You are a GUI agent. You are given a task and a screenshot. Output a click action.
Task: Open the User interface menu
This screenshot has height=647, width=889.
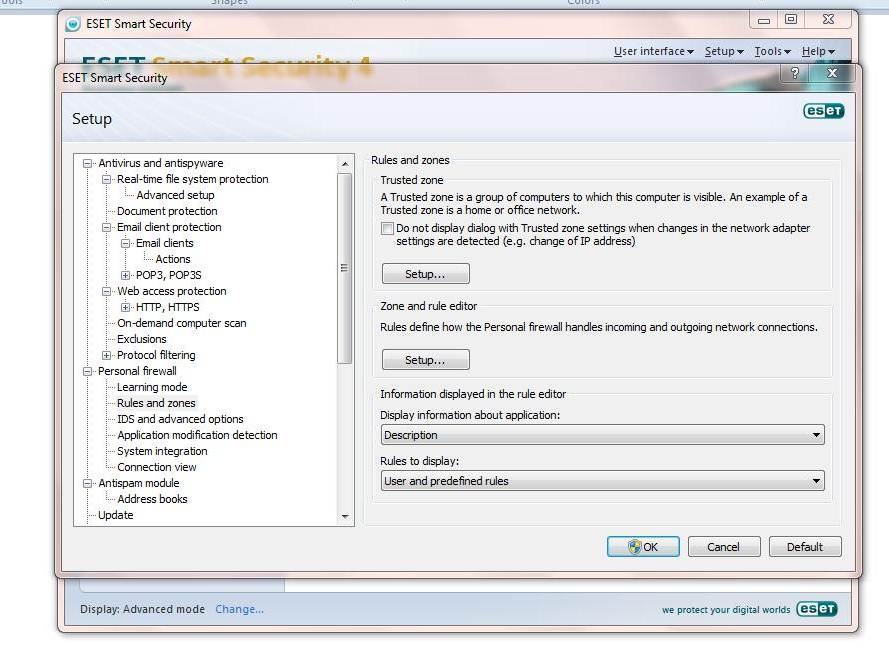click(x=654, y=52)
